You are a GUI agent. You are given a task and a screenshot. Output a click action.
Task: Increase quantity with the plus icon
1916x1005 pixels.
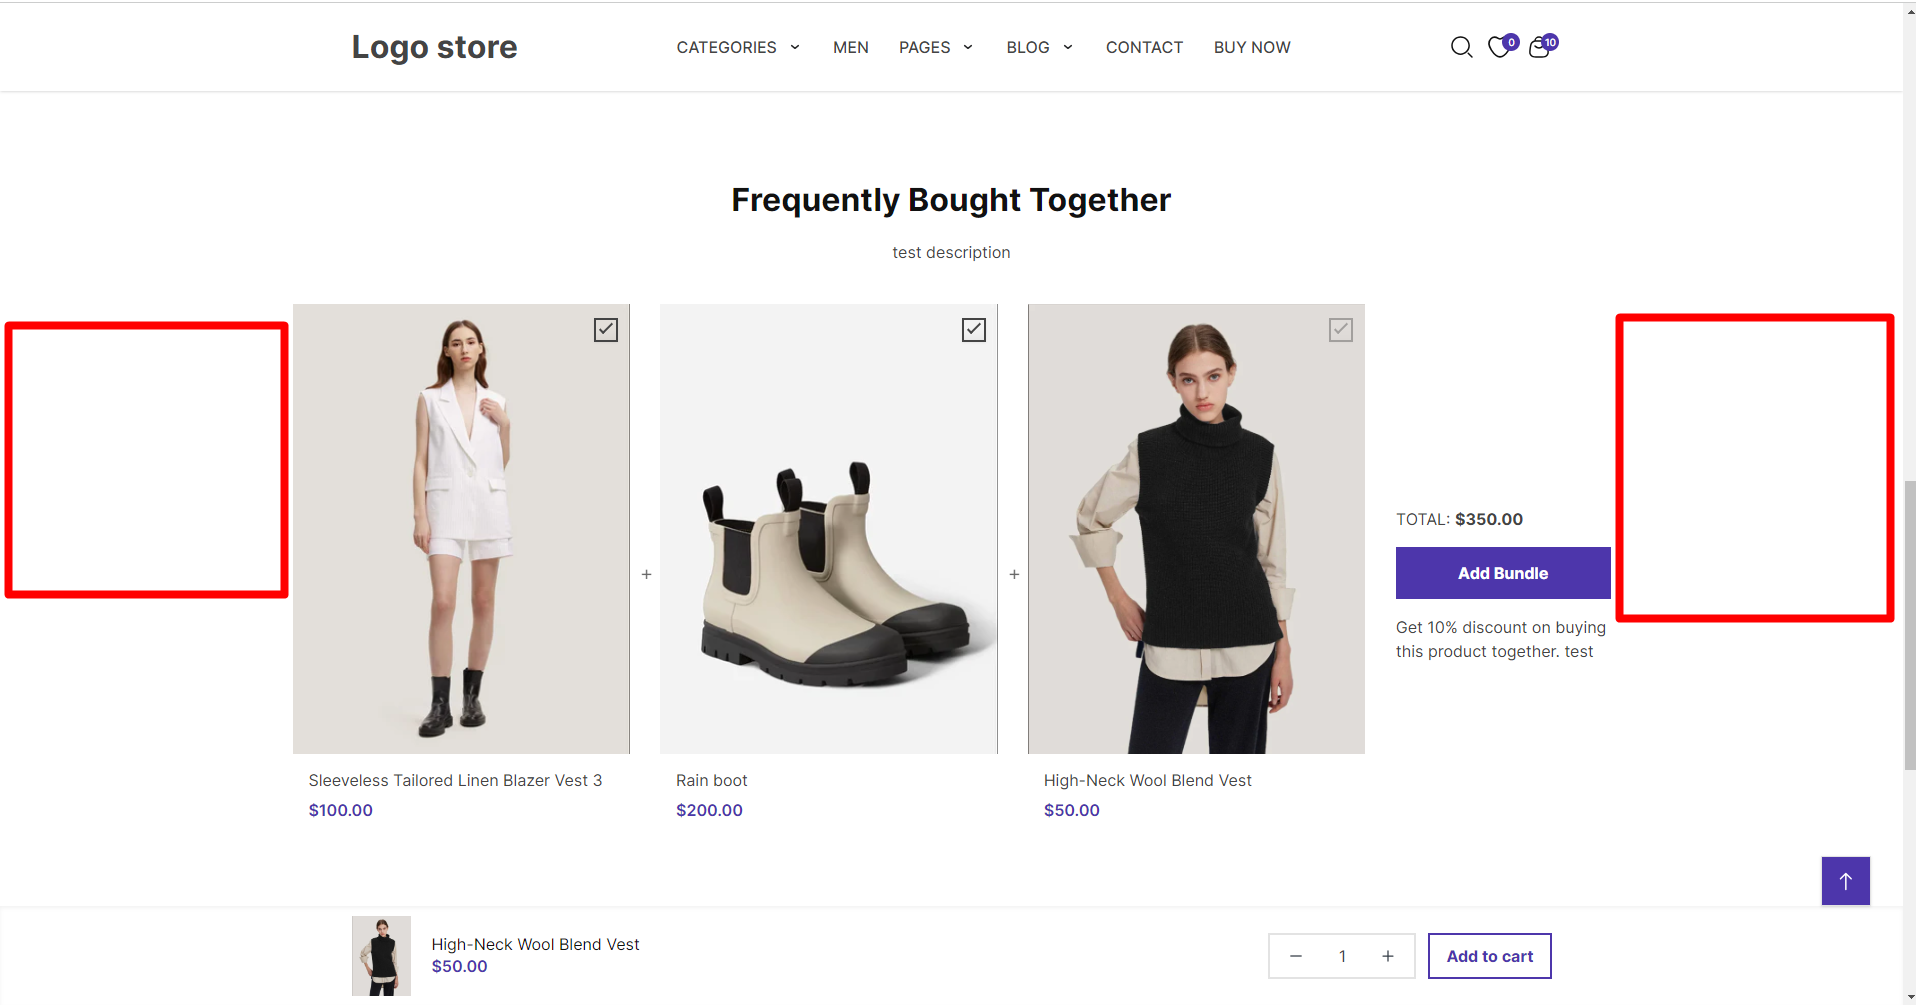pyautogui.click(x=1387, y=956)
